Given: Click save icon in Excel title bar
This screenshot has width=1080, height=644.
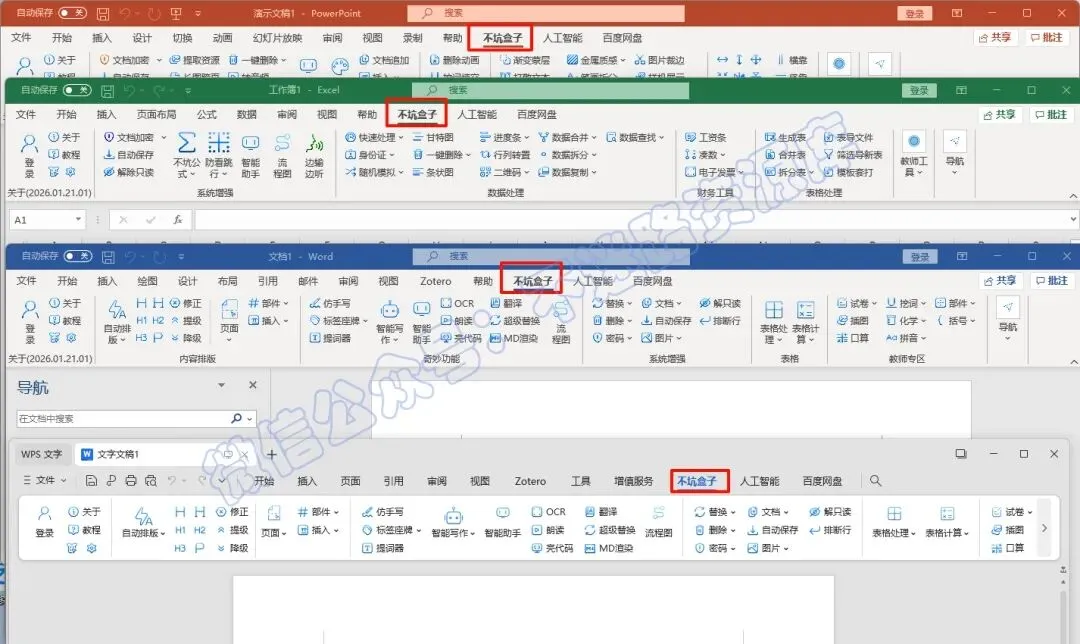Looking at the screenshot, I should coord(107,90).
